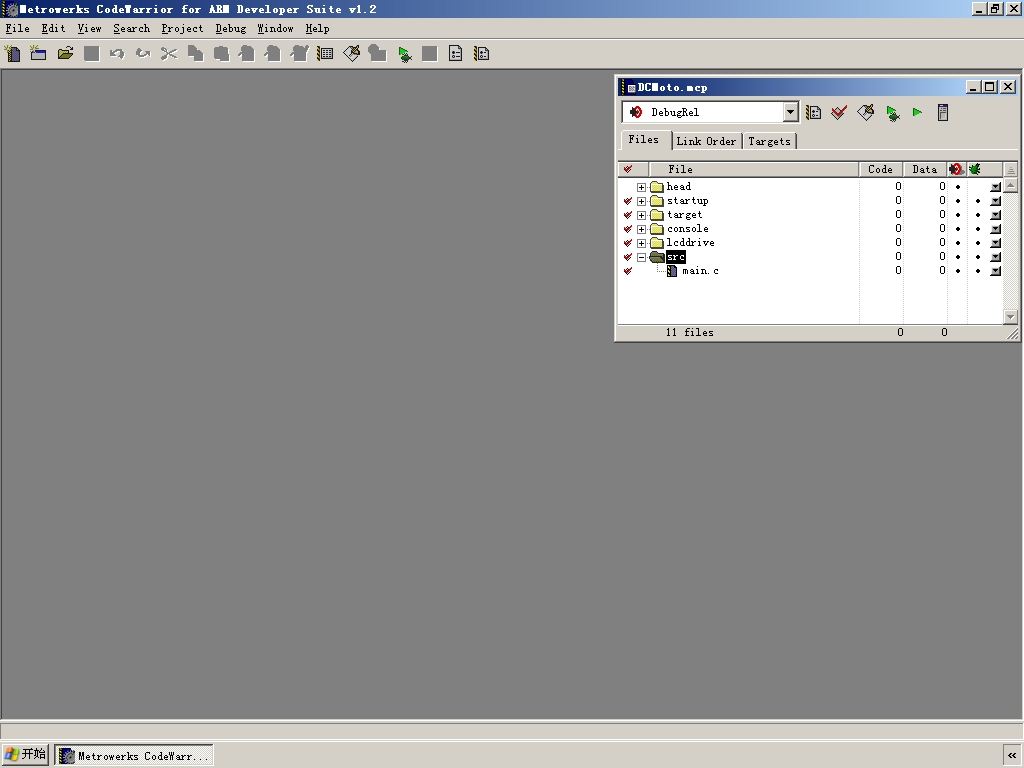This screenshot has height=768, width=1024.
Task: Click the Open folder toolbar icon
Action: click(x=65, y=54)
